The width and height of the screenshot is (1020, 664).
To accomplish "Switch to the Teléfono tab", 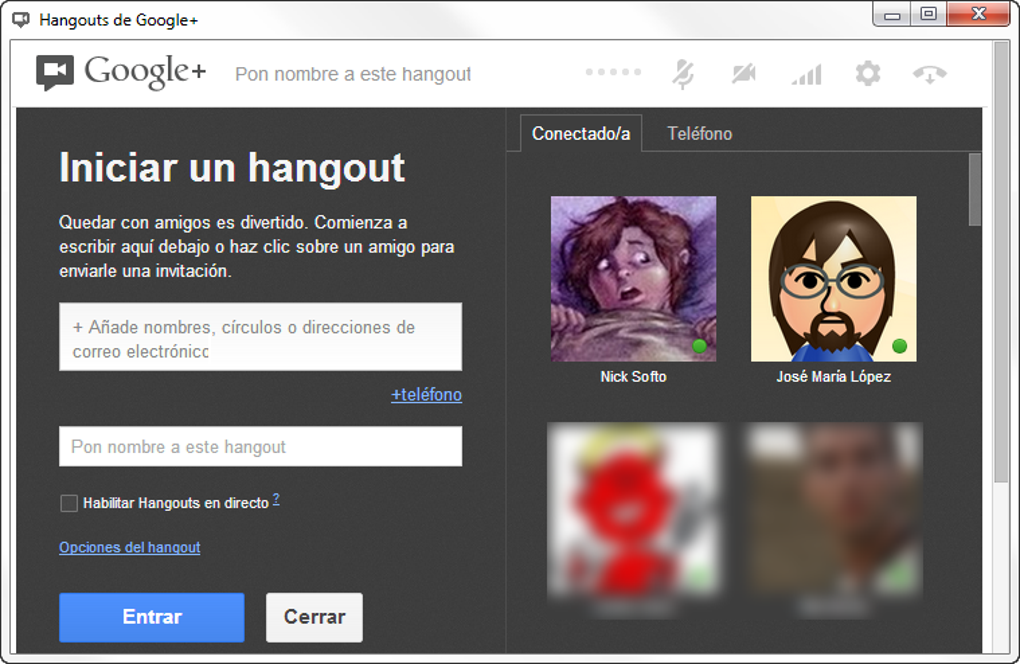I will [x=699, y=134].
